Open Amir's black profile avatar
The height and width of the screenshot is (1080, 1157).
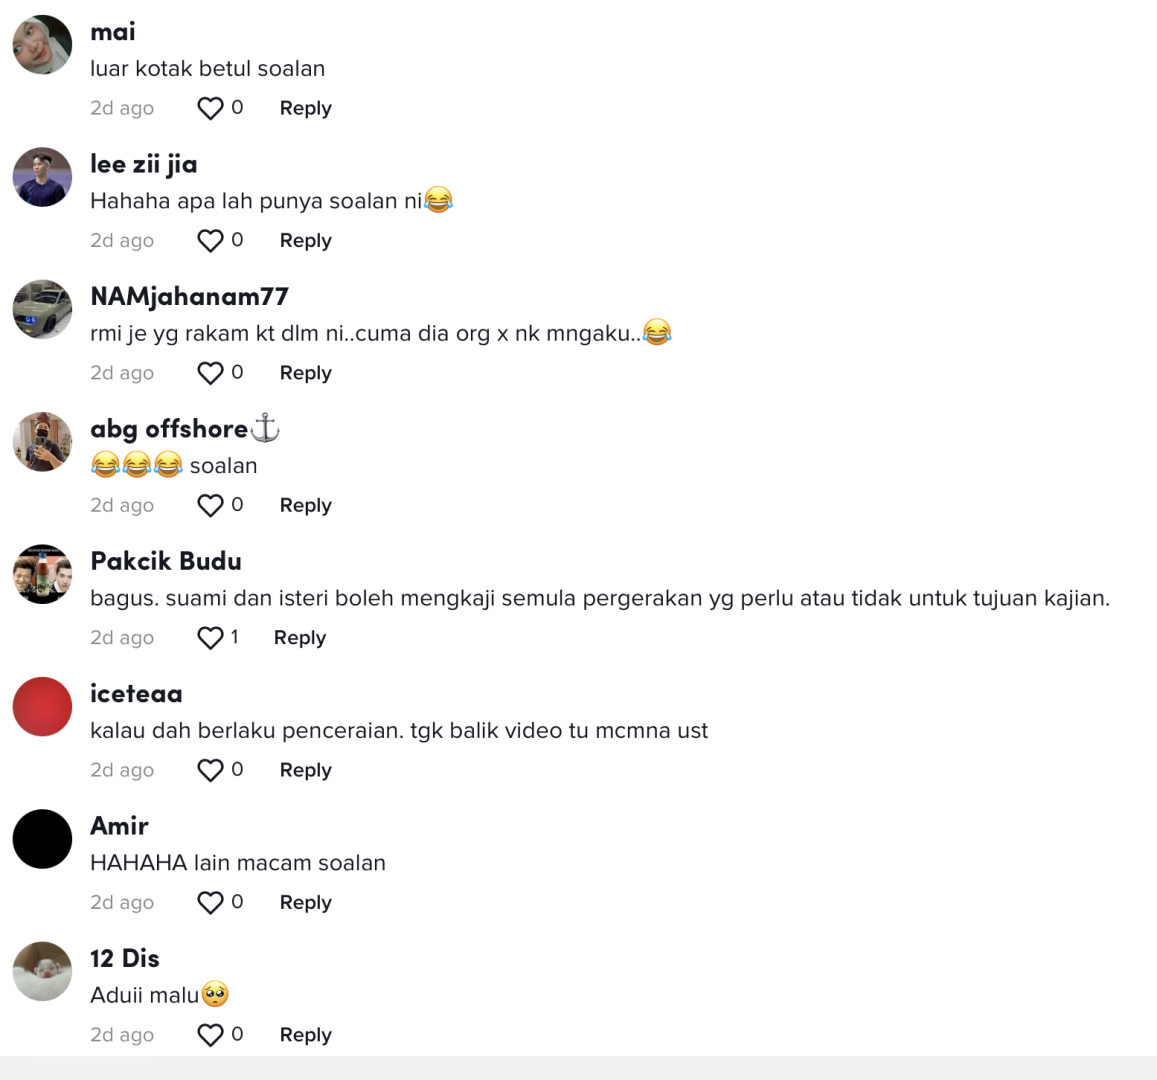[x=42, y=839]
